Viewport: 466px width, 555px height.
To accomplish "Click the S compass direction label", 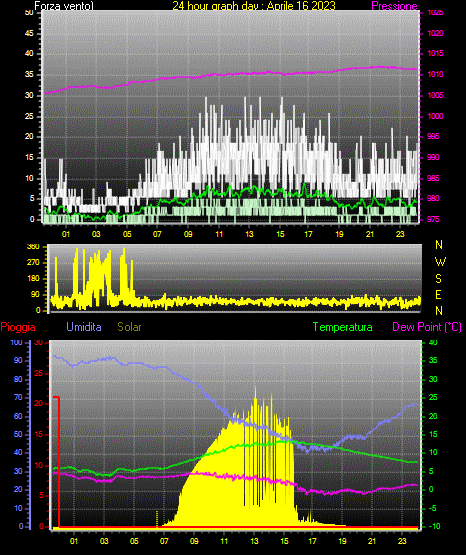I will tap(438, 279).
